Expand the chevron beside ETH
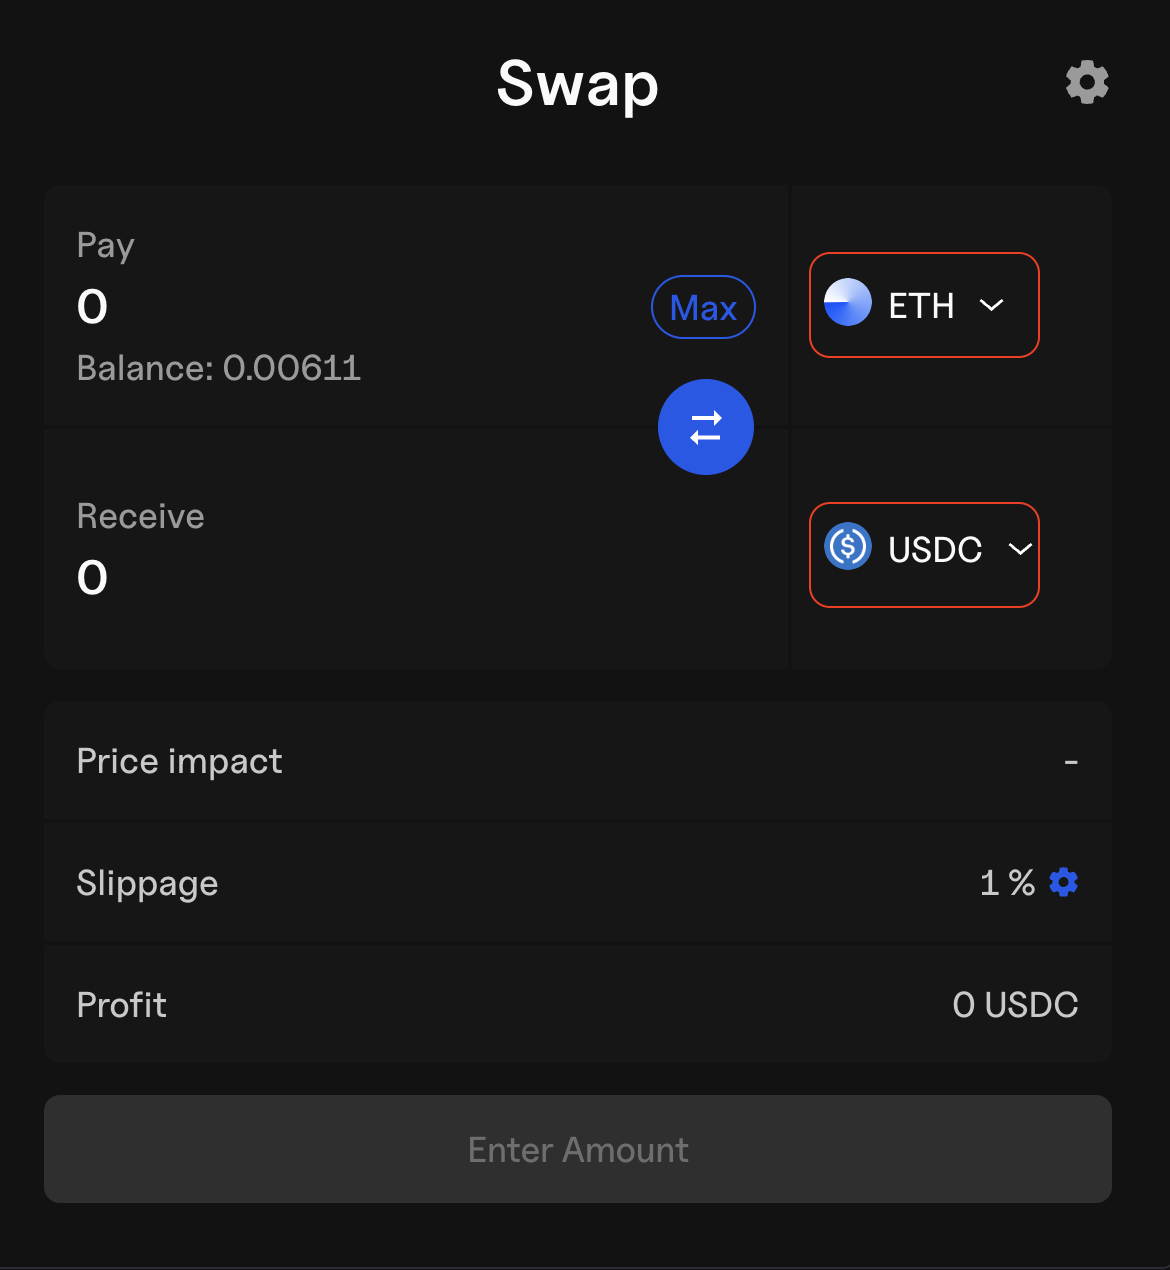Viewport: 1170px width, 1270px height. (991, 305)
